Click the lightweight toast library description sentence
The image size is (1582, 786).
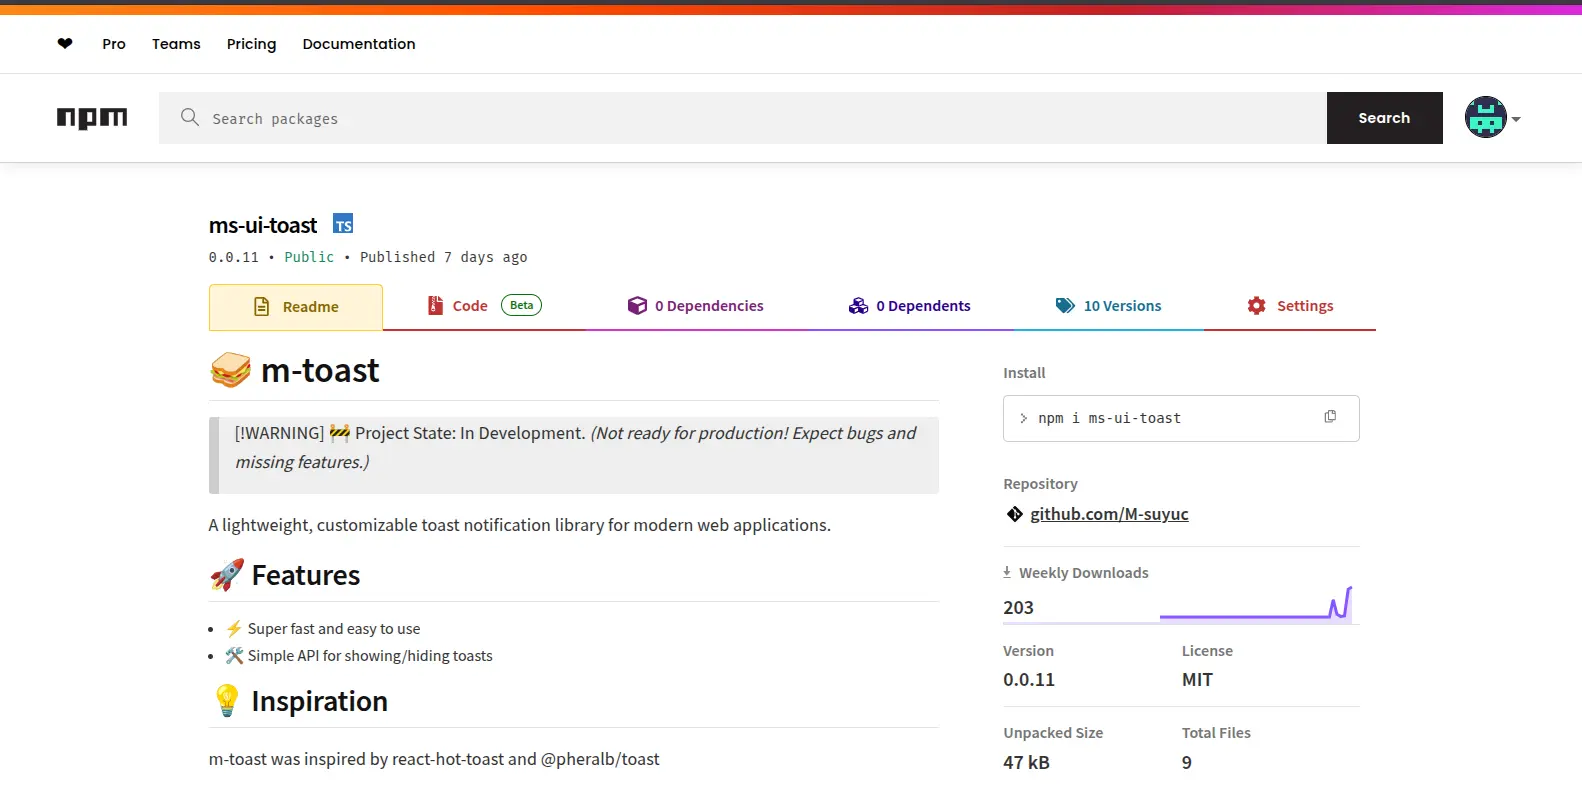(x=520, y=525)
